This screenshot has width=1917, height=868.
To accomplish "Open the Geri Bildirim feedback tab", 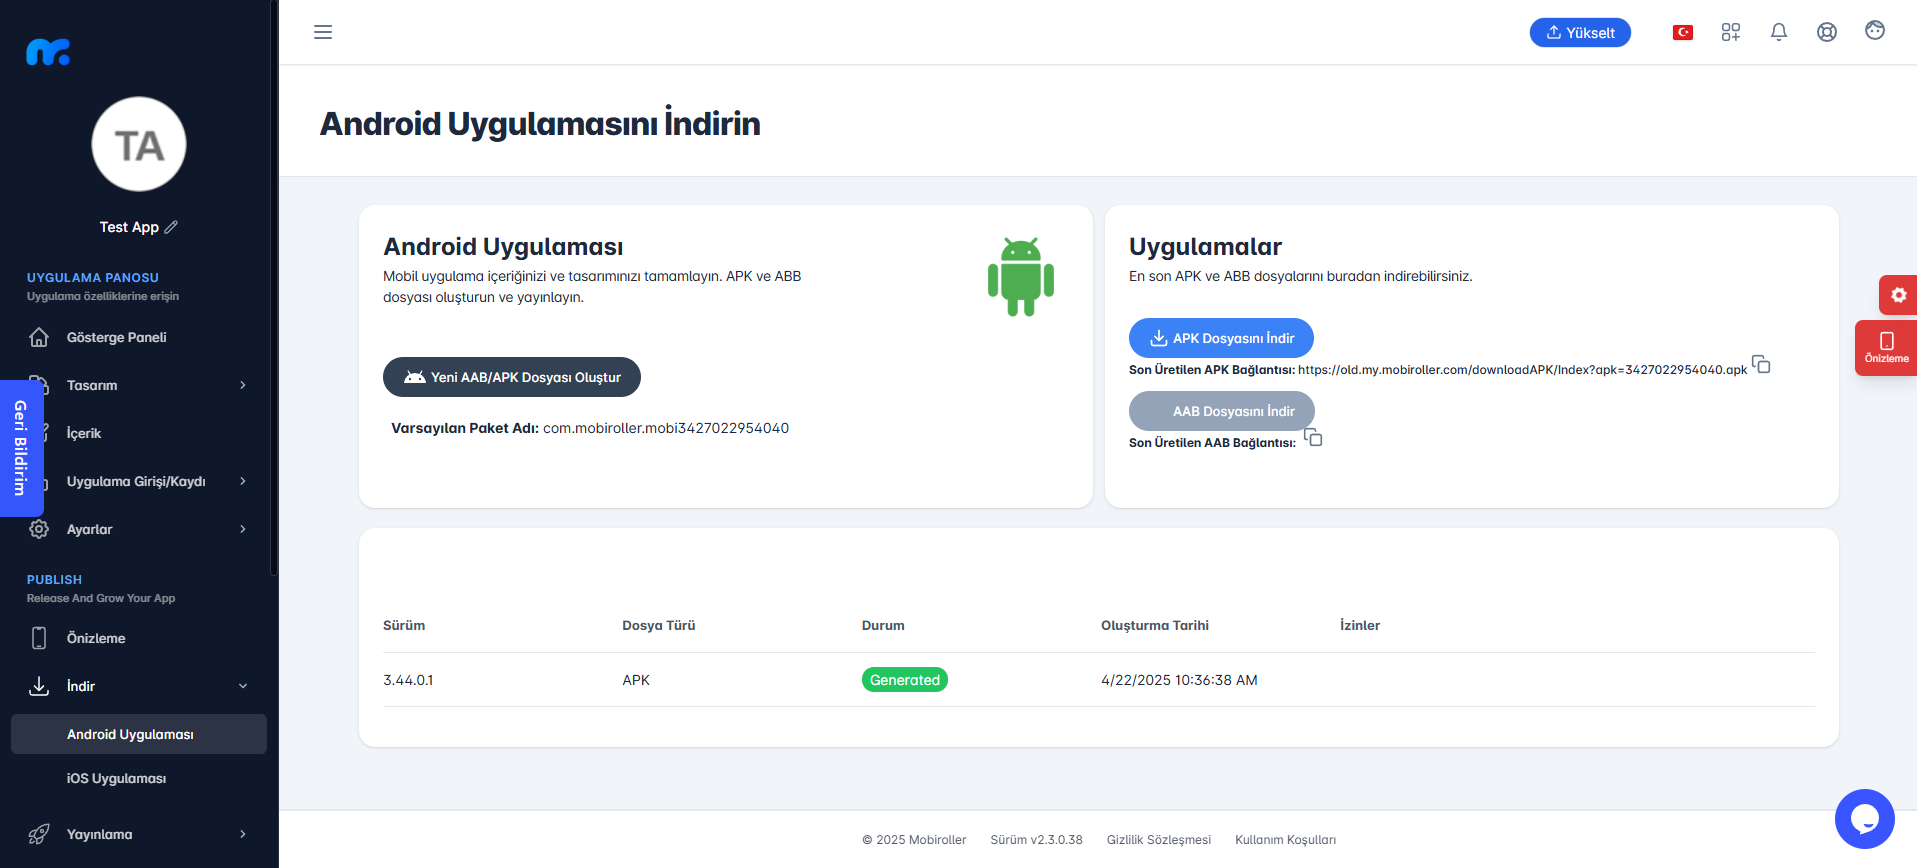I will click(x=20, y=448).
